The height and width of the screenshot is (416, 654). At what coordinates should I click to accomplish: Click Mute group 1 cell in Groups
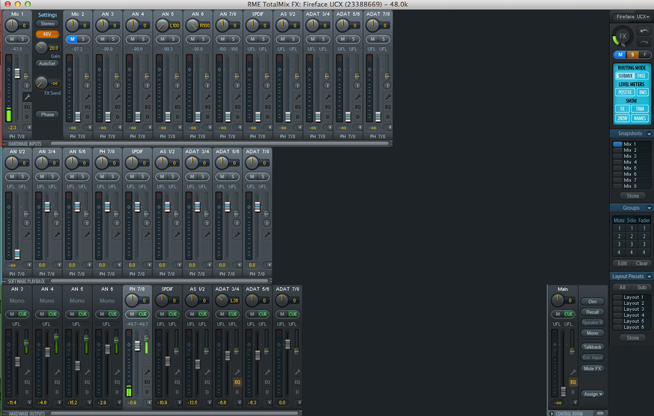pos(619,228)
